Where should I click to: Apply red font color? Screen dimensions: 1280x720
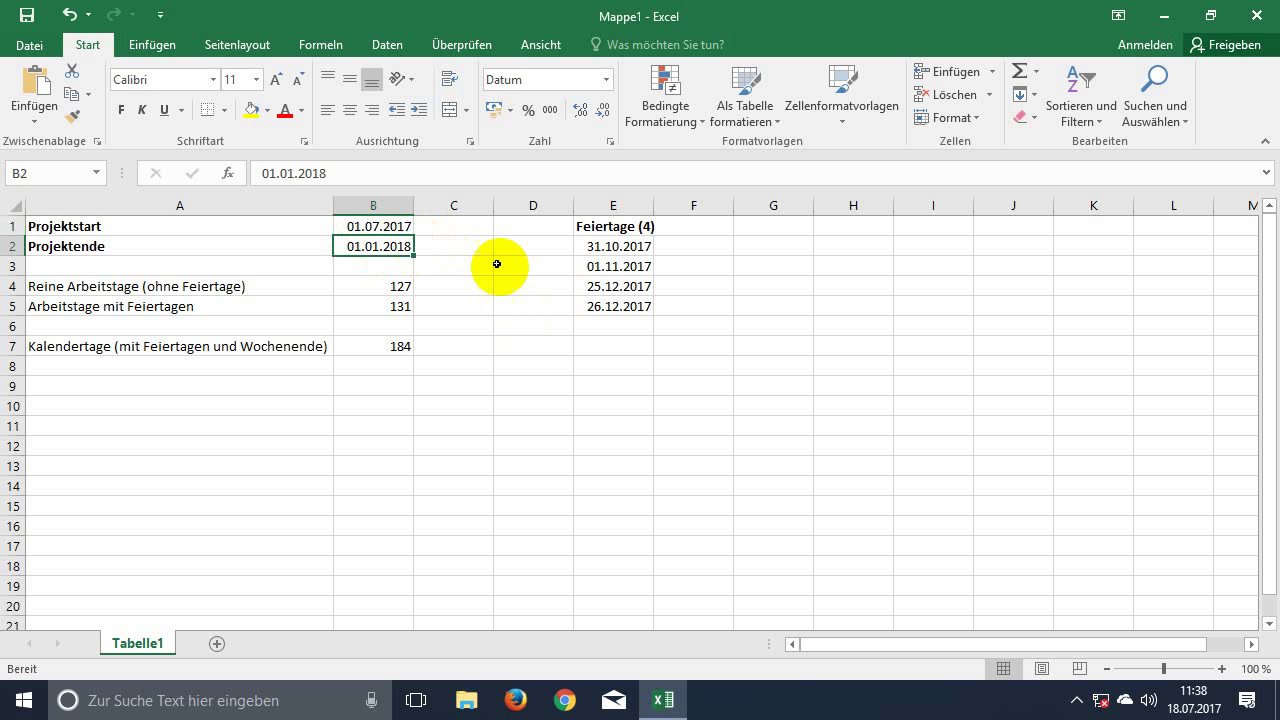click(285, 110)
